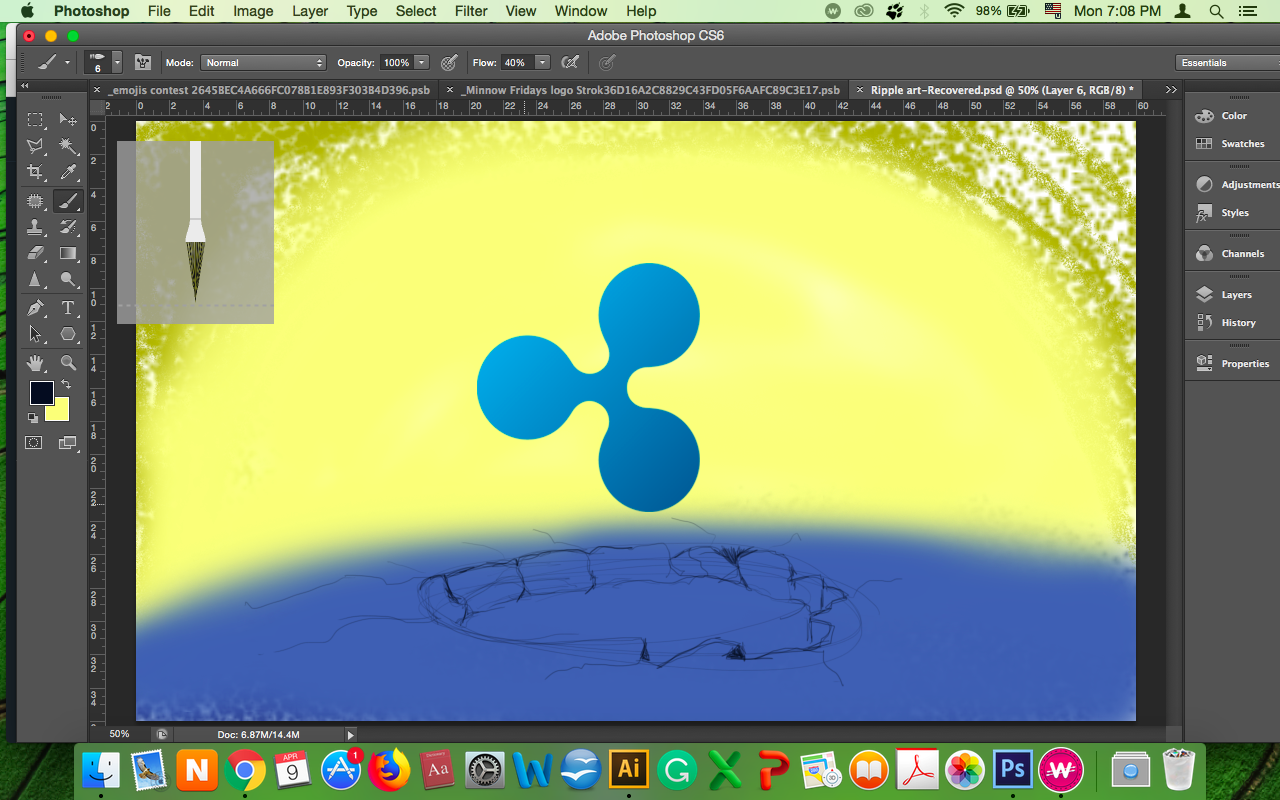Reset to default foreground and background colors
1280x800 pixels.
33,418
